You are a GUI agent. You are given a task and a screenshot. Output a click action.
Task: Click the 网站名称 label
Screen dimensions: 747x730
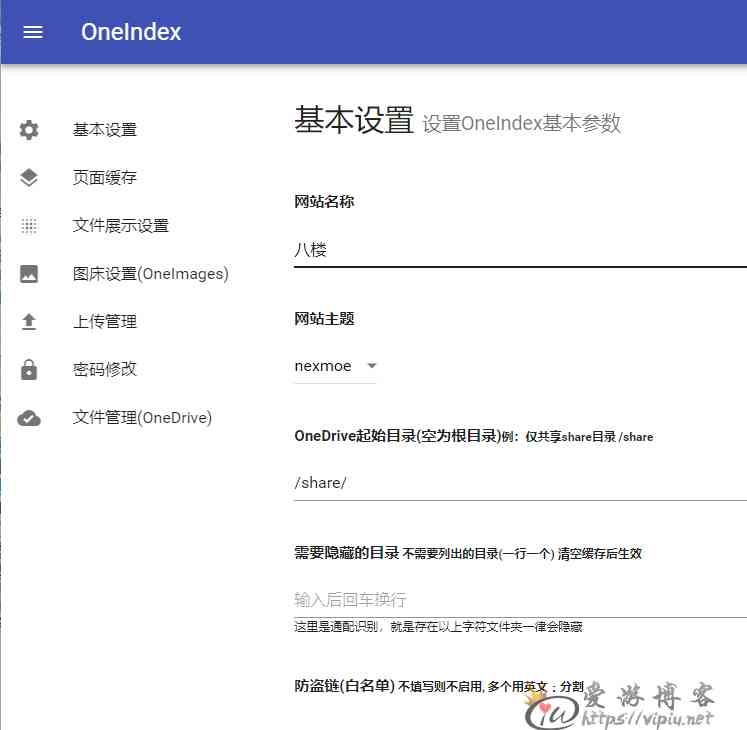[x=324, y=202]
